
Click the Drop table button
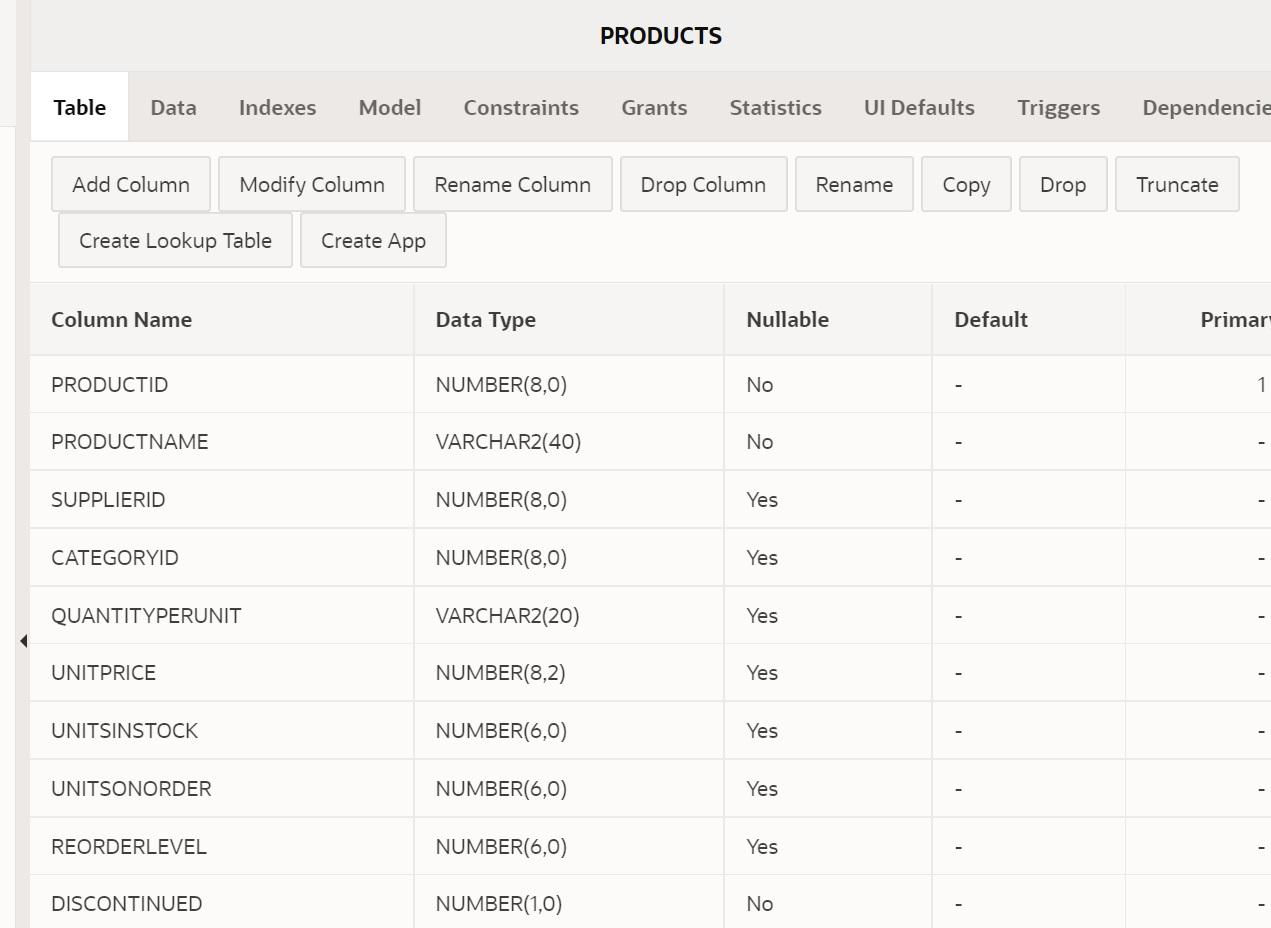(1063, 184)
